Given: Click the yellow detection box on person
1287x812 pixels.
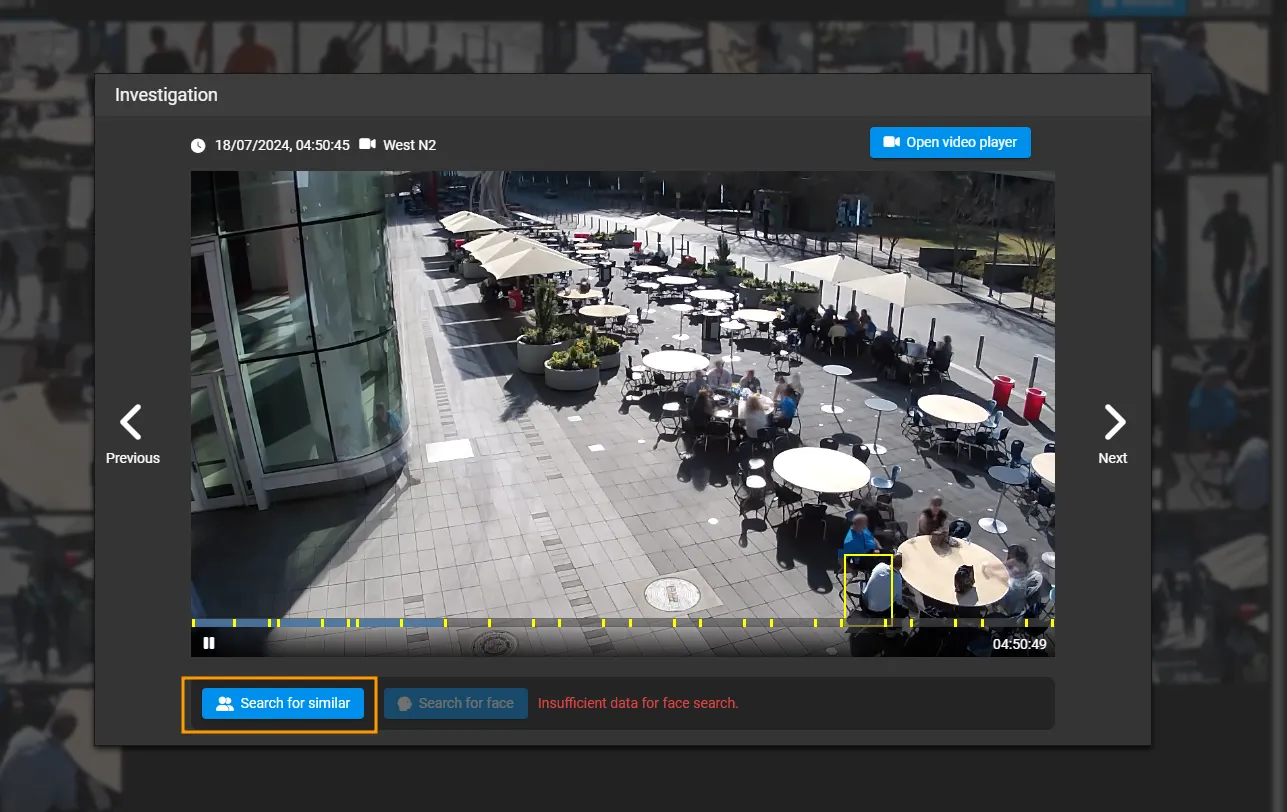Looking at the screenshot, I should (868, 589).
